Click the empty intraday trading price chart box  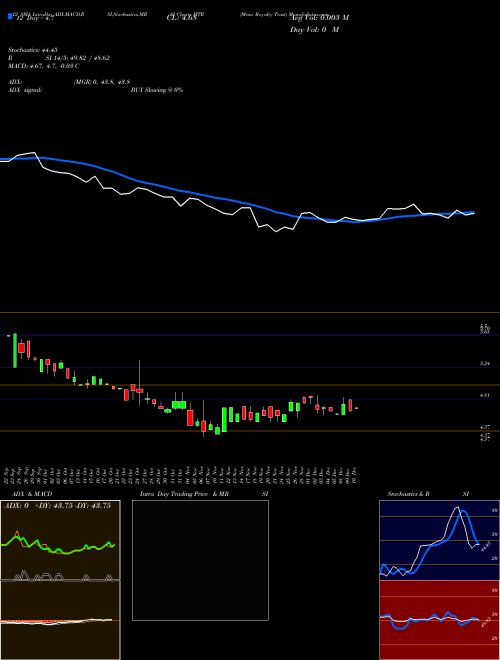[200, 560]
